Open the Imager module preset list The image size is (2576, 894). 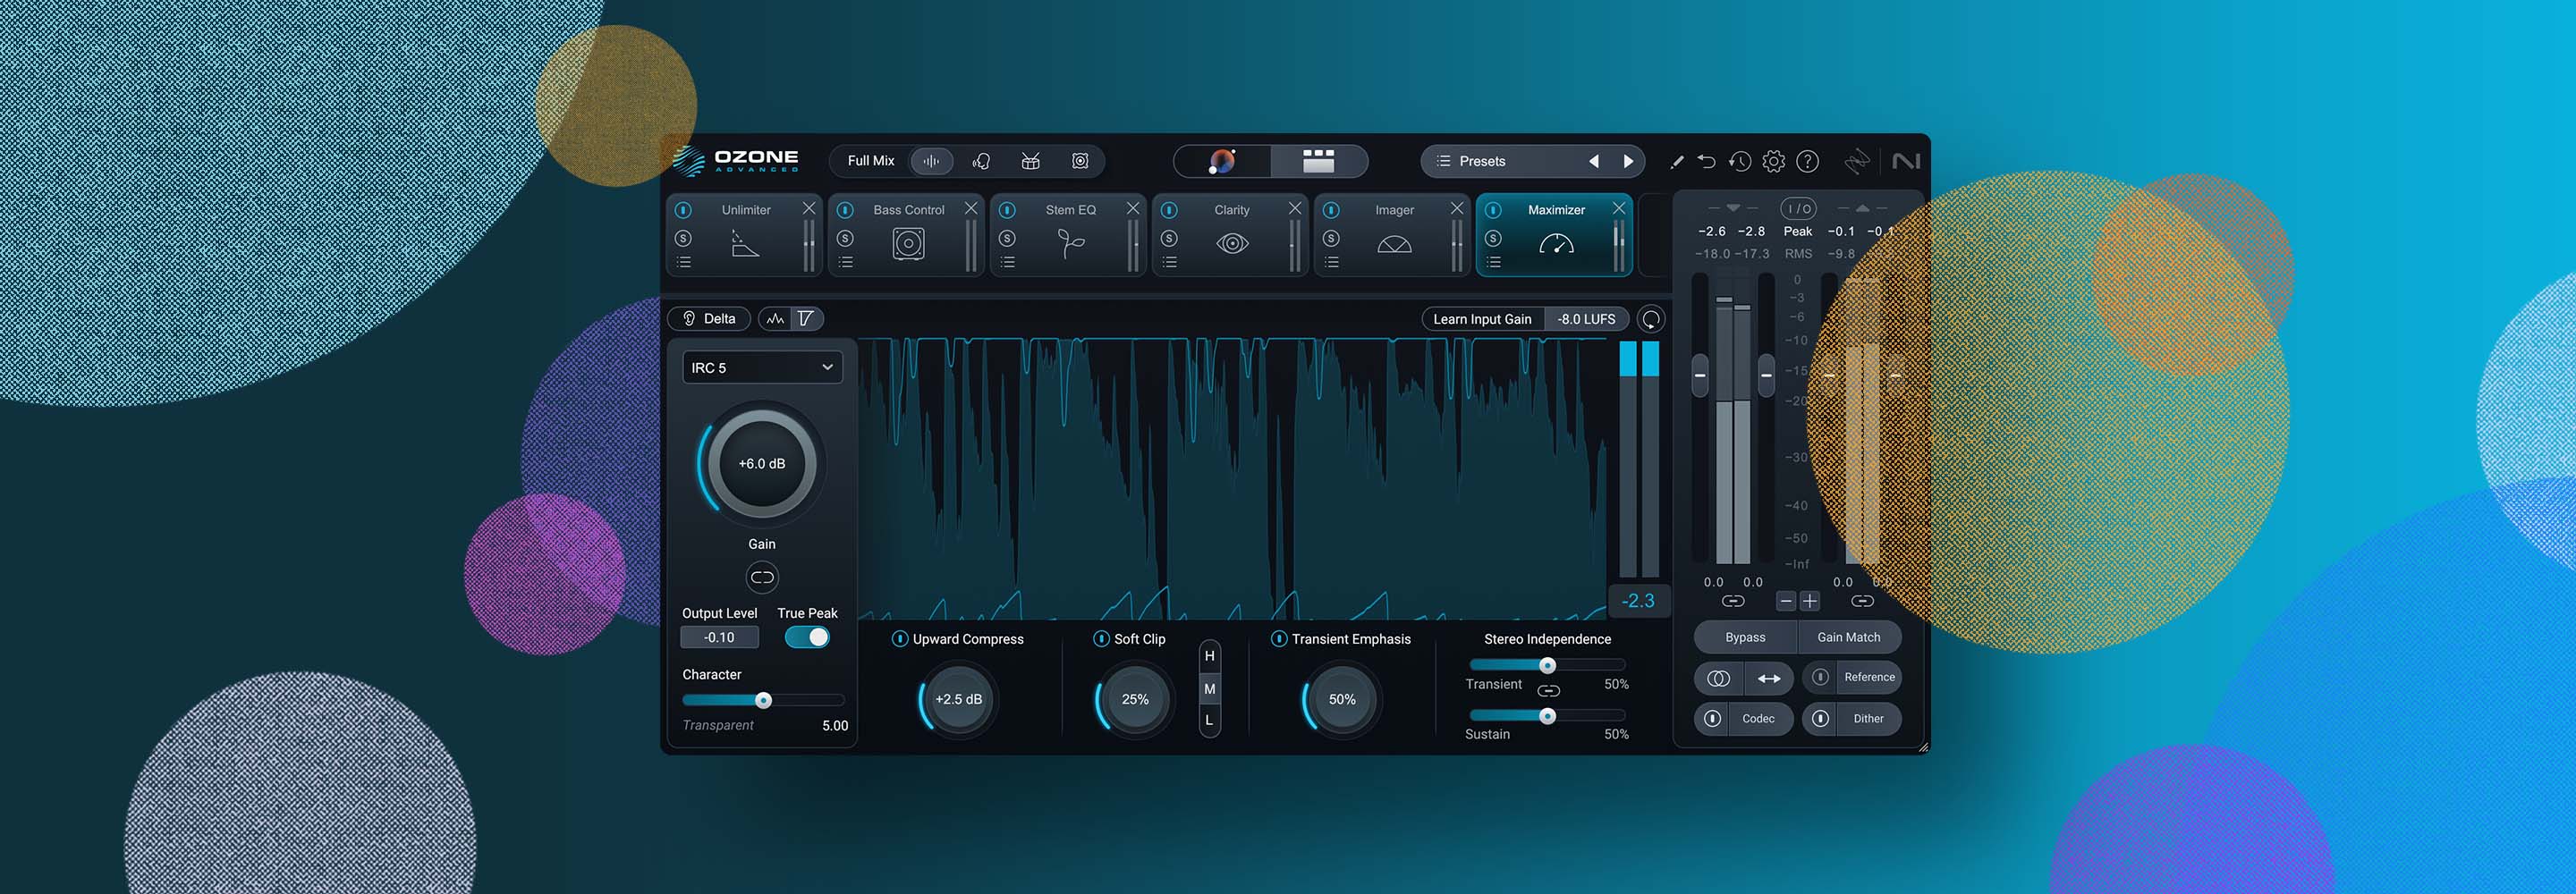click(x=1332, y=262)
